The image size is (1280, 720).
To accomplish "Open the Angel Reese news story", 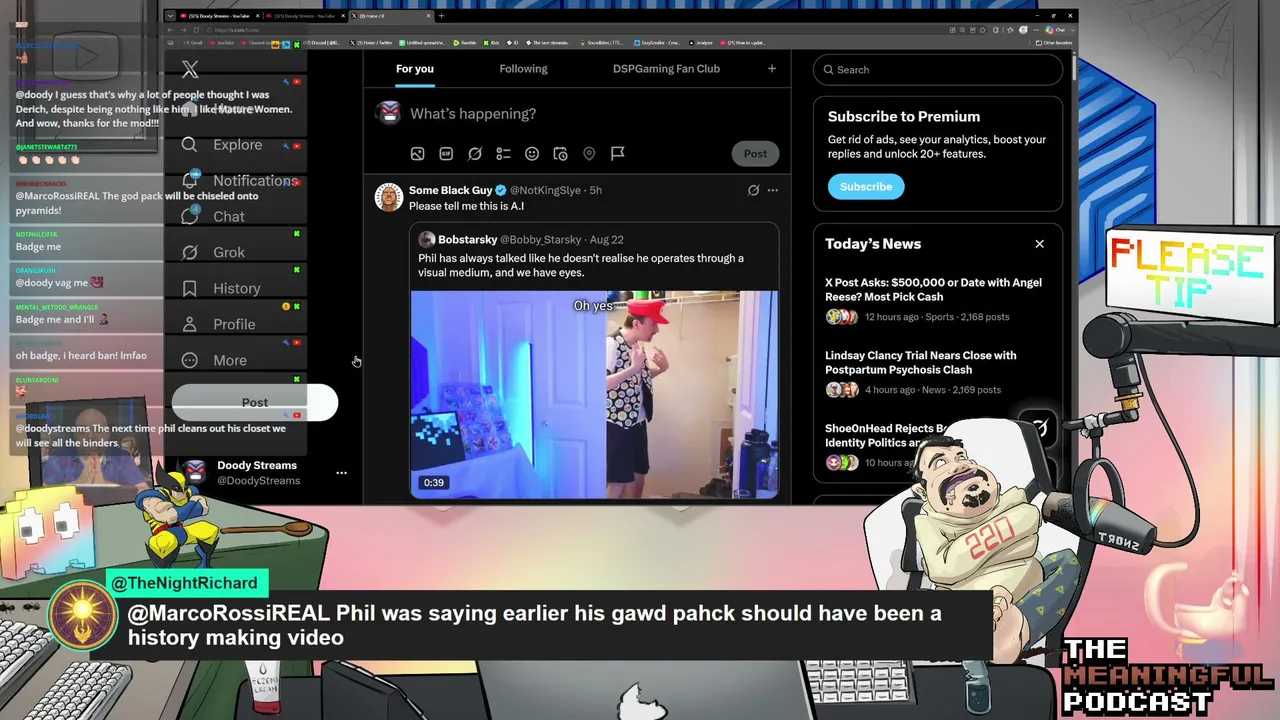I will point(933,299).
